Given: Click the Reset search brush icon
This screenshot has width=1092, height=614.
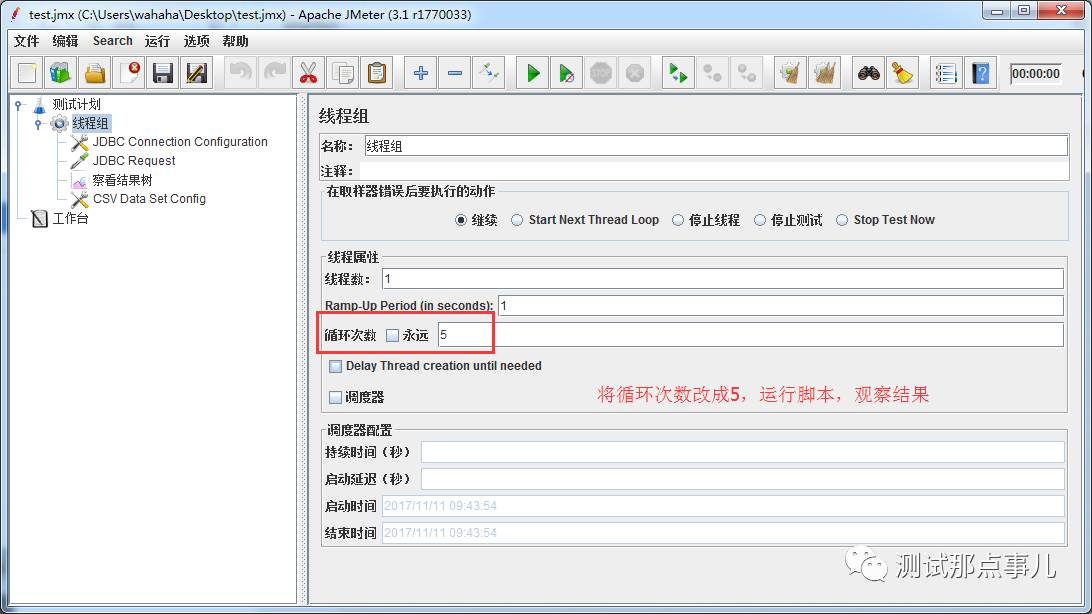Looking at the screenshot, I should pos(903,73).
